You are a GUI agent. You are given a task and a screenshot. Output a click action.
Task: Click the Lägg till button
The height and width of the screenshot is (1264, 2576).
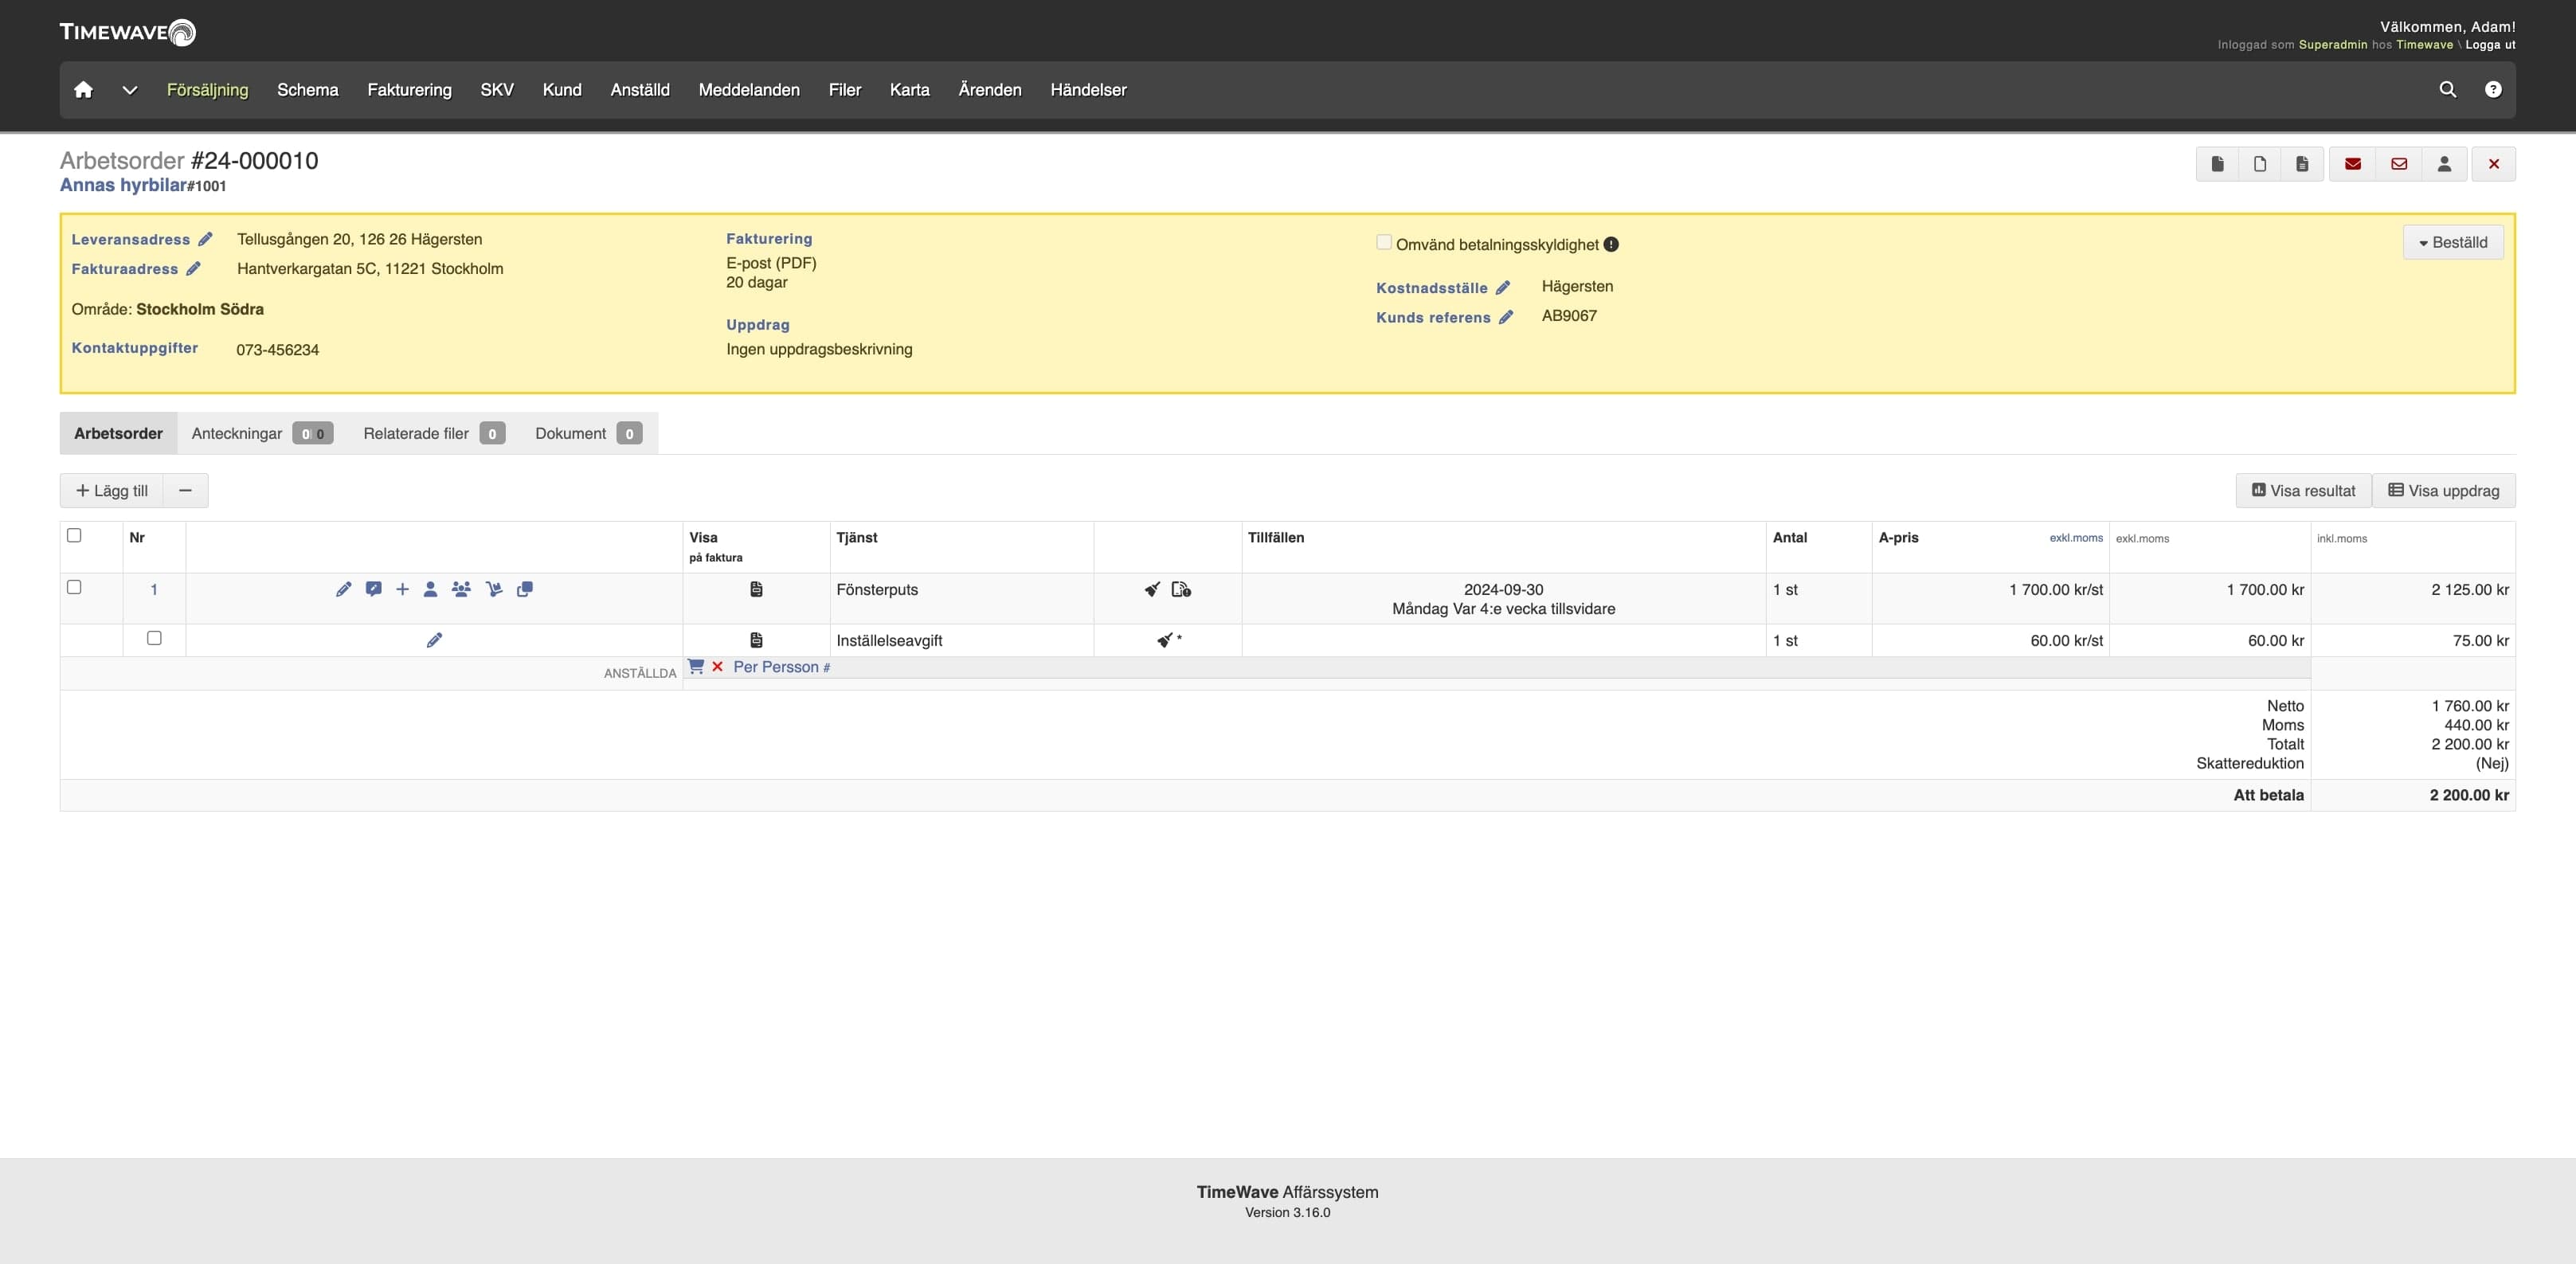(112, 491)
